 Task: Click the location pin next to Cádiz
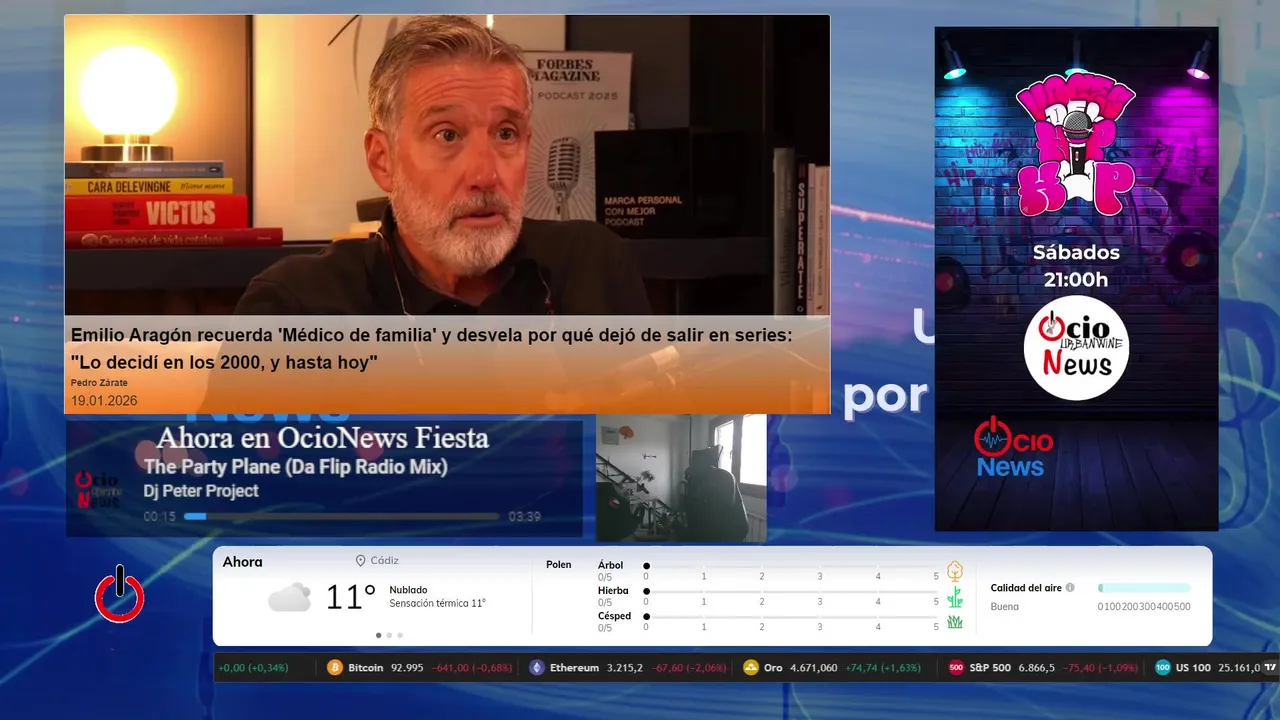(x=361, y=561)
